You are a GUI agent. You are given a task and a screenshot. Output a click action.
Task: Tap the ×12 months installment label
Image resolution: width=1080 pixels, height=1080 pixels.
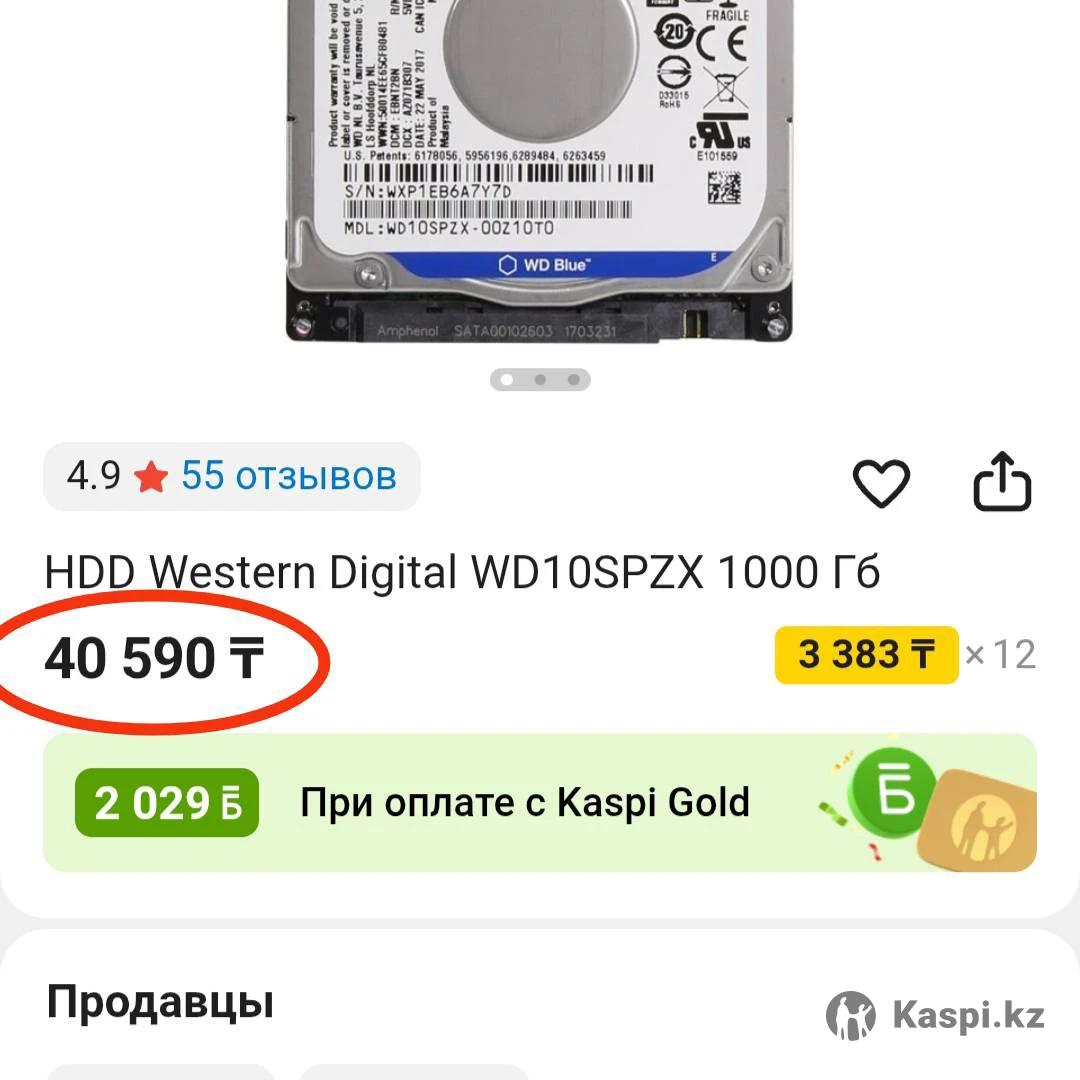point(1000,655)
